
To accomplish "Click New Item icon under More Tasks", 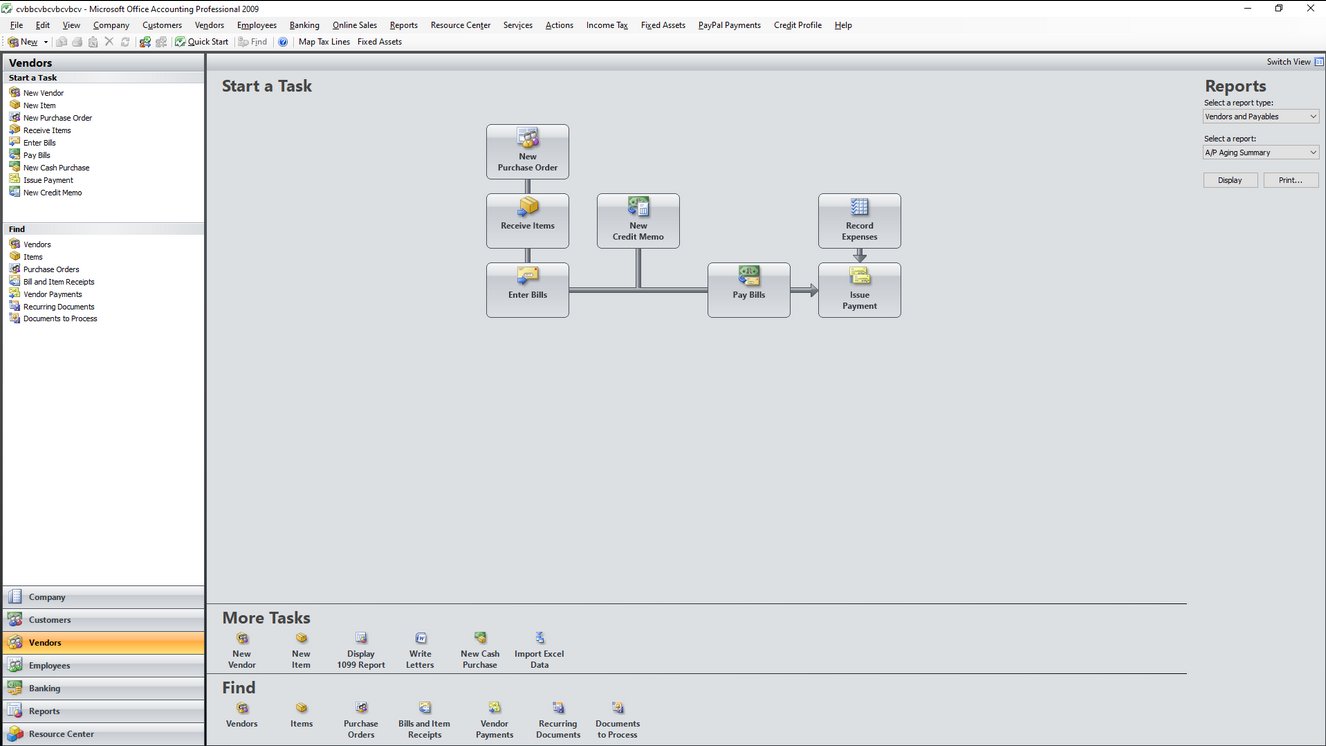I will pyautogui.click(x=301, y=638).
